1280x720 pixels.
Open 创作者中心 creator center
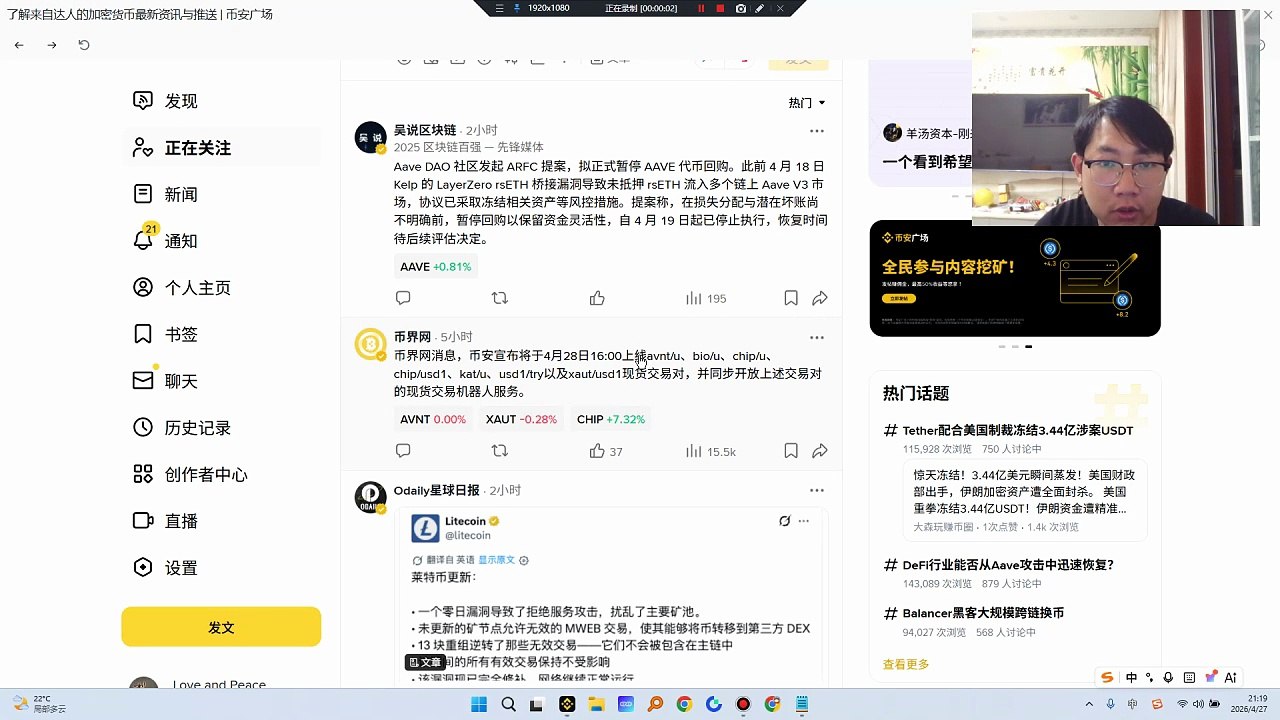(190, 475)
